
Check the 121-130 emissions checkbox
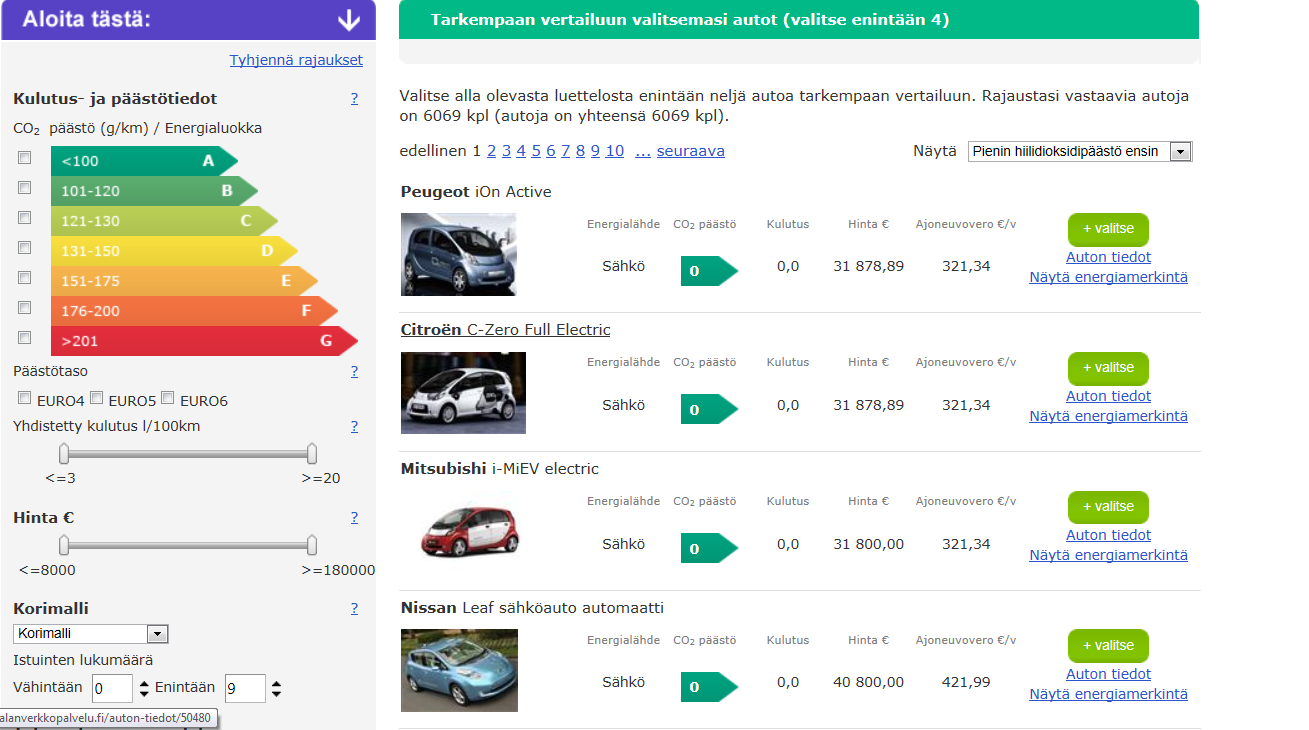[25, 217]
